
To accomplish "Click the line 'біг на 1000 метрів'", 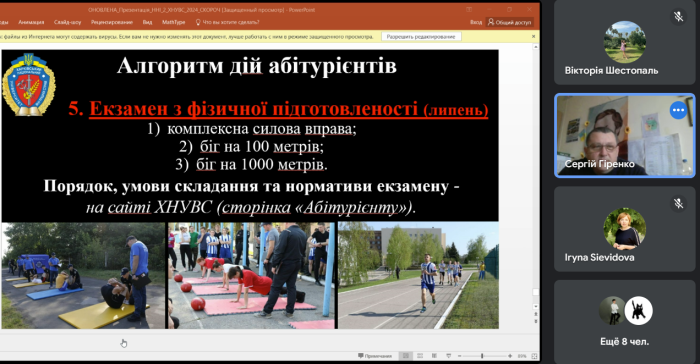I will [x=262, y=164].
